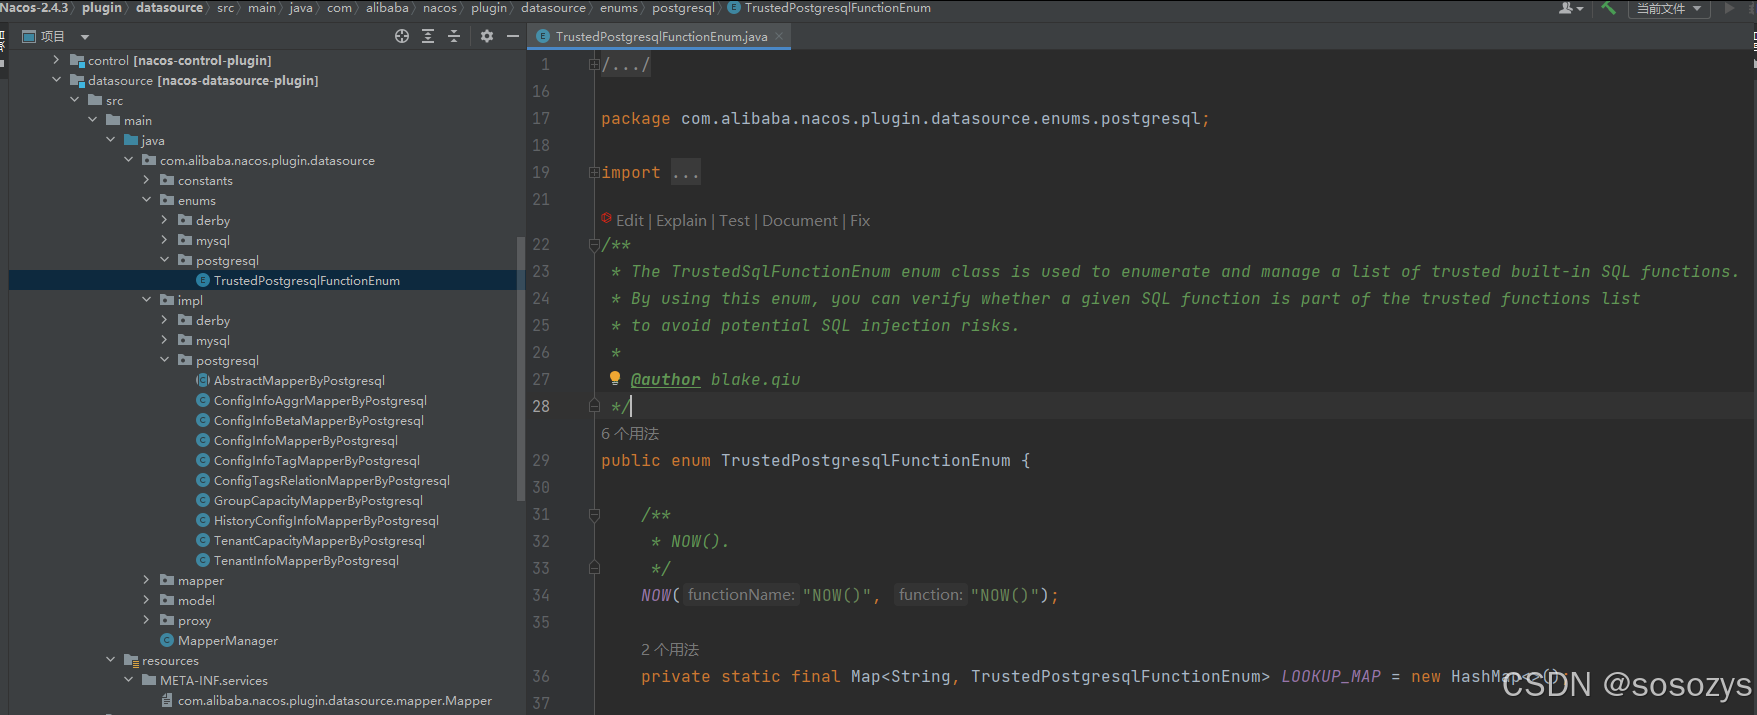Screen dimensions: 1757x715
Task: Select ConfigInfoTagMapperByPostgresql in the tree
Action: [x=317, y=460]
